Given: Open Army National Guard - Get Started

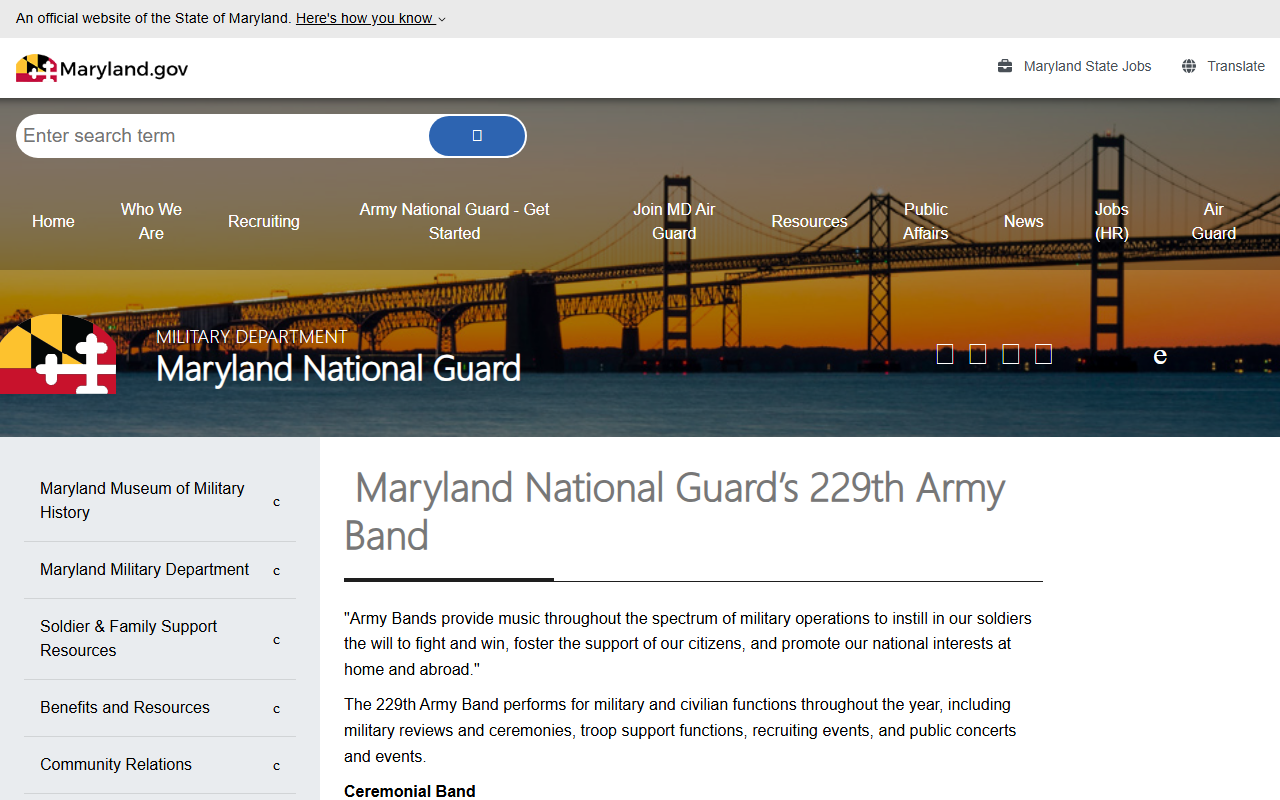Looking at the screenshot, I should pos(455,221).
